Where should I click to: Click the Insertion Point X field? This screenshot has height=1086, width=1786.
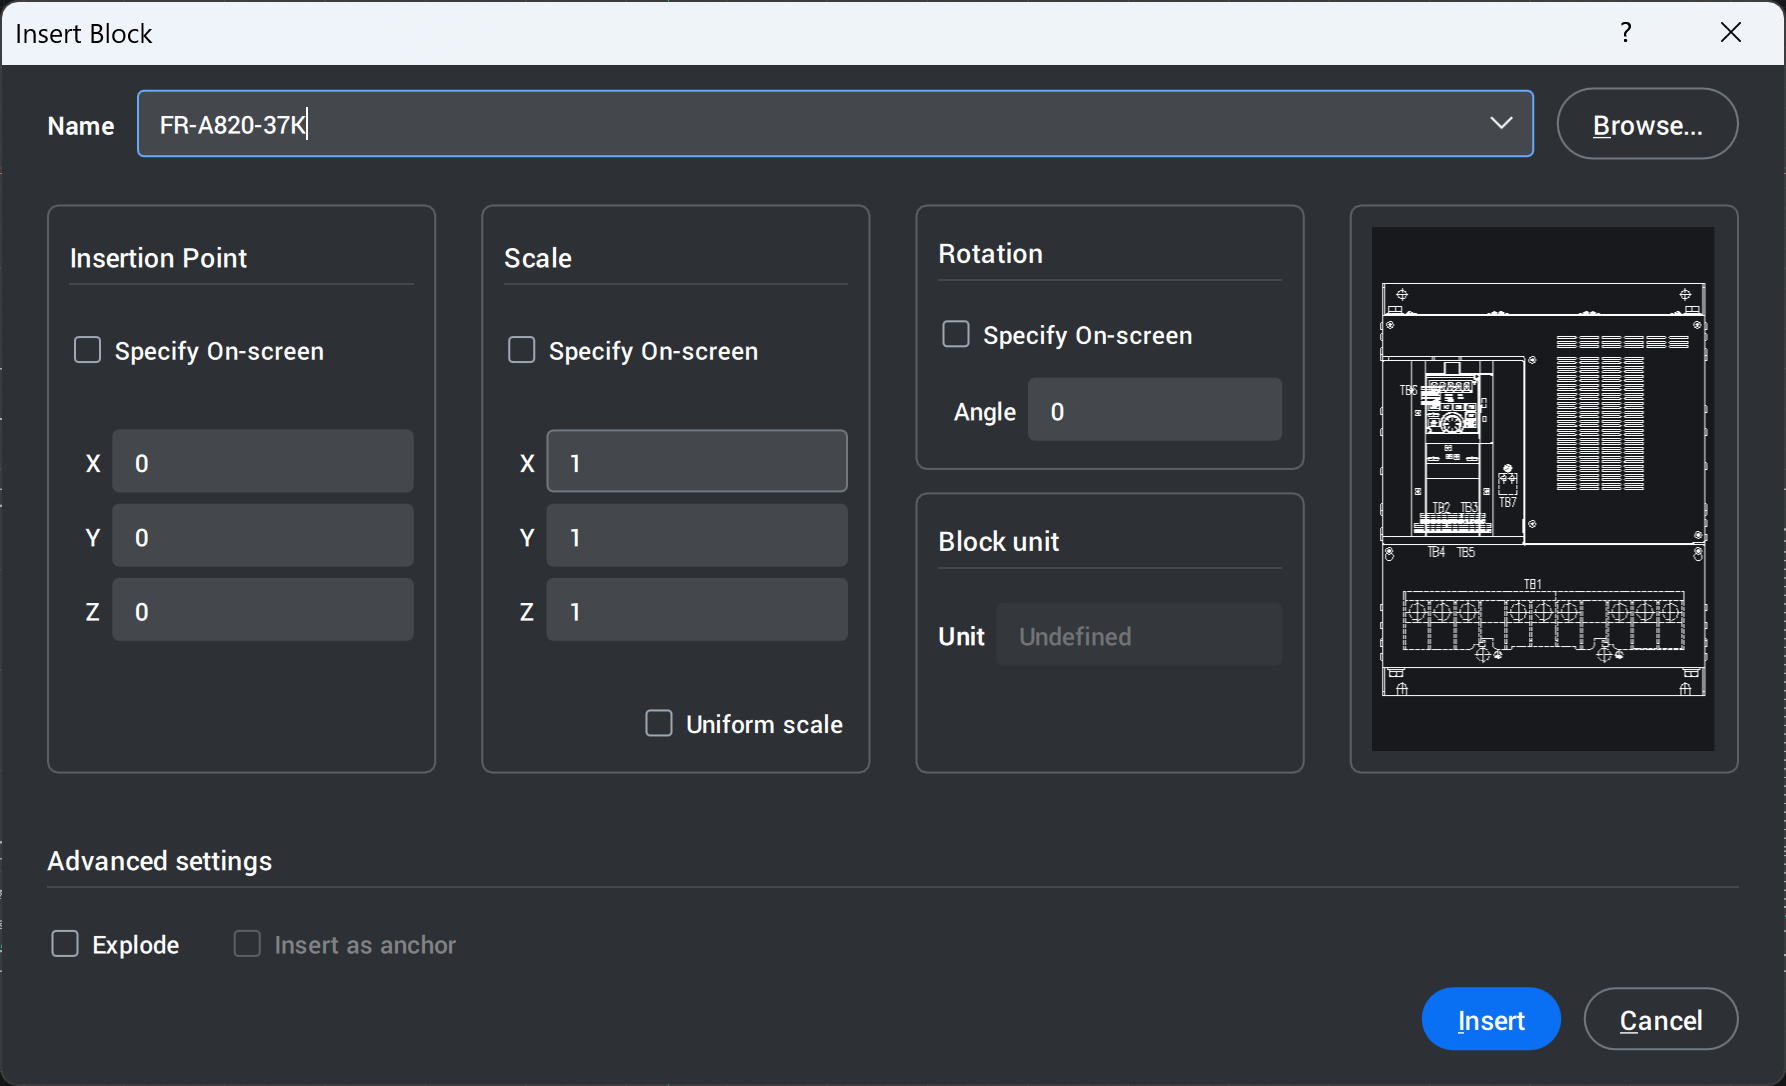(x=262, y=462)
